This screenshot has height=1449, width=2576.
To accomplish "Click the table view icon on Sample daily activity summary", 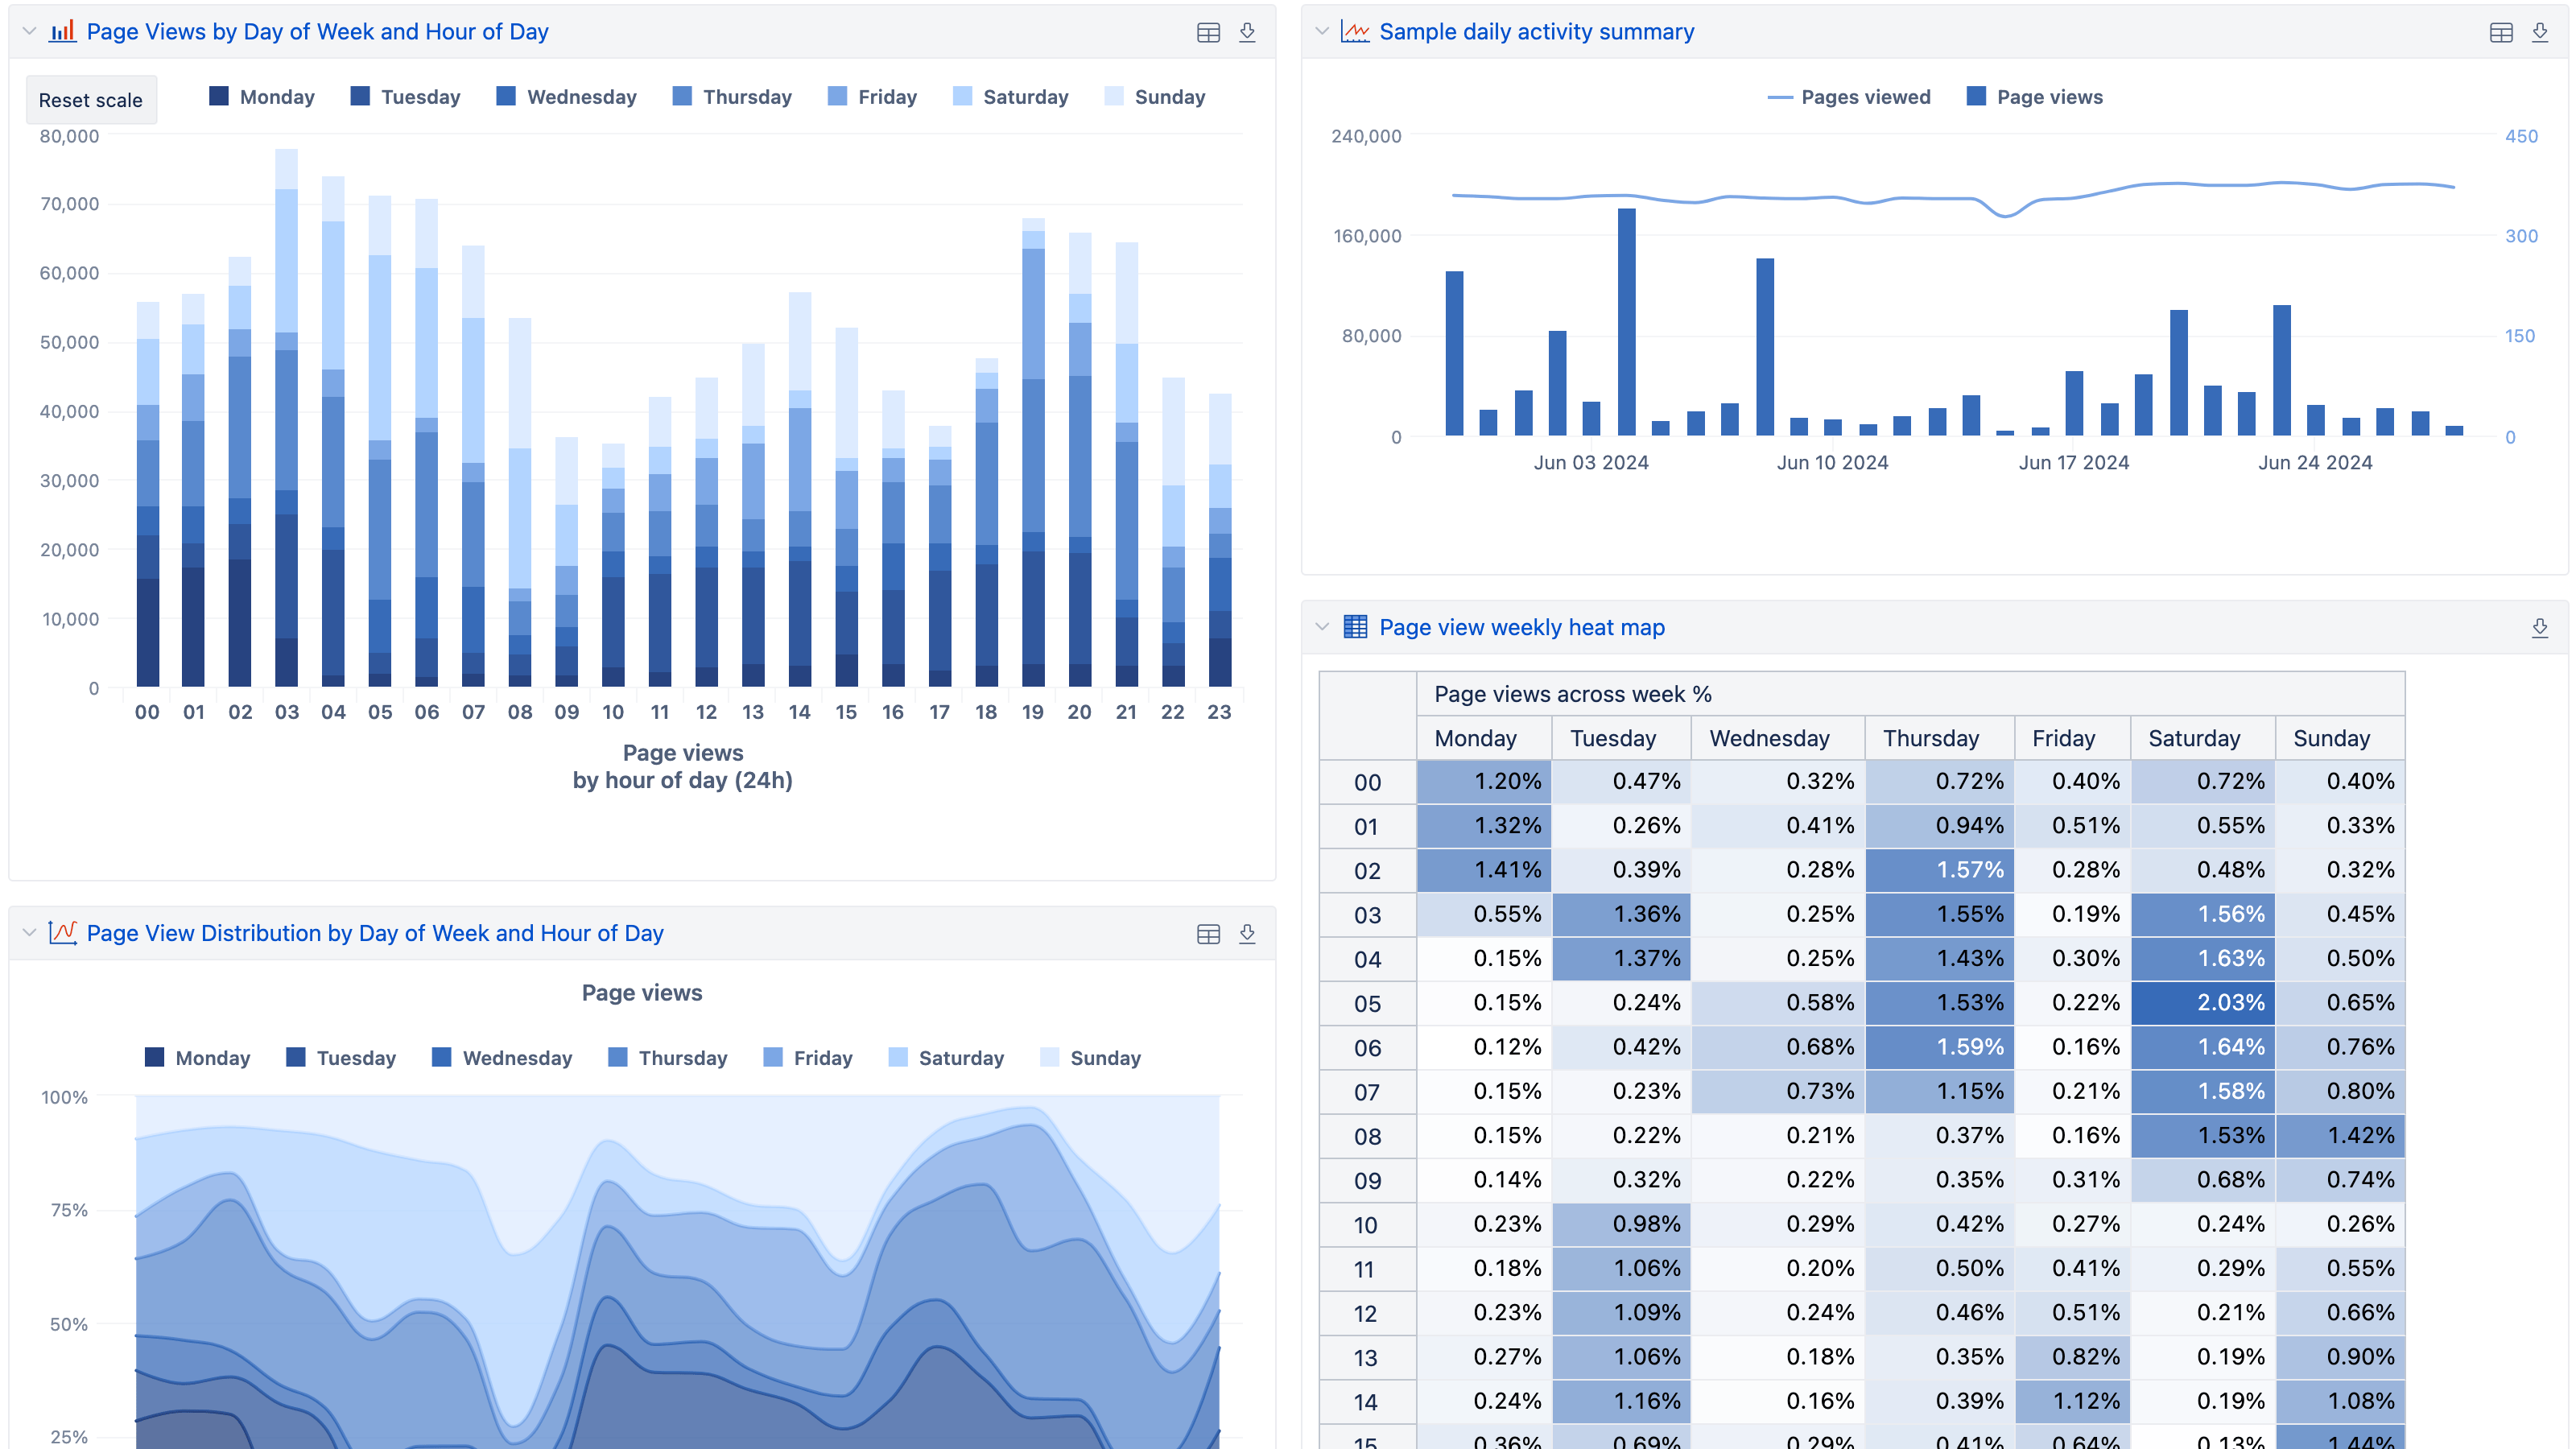I will point(2502,32).
